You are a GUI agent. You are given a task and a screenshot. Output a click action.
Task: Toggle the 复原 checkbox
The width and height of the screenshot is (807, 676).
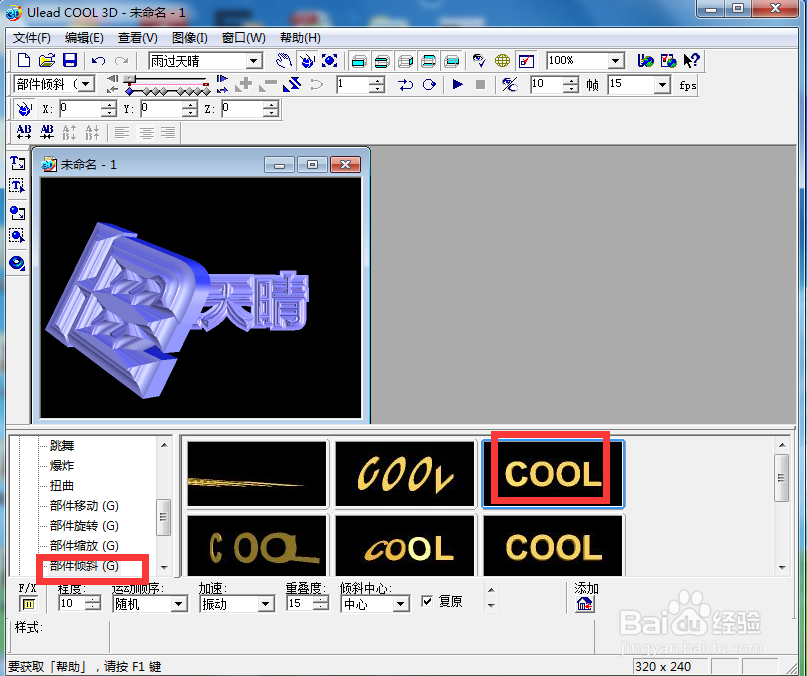coord(427,601)
